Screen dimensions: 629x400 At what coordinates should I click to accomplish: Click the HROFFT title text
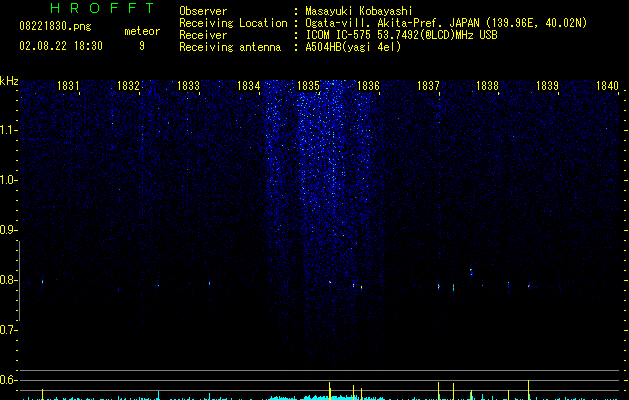click(x=102, y=8)
